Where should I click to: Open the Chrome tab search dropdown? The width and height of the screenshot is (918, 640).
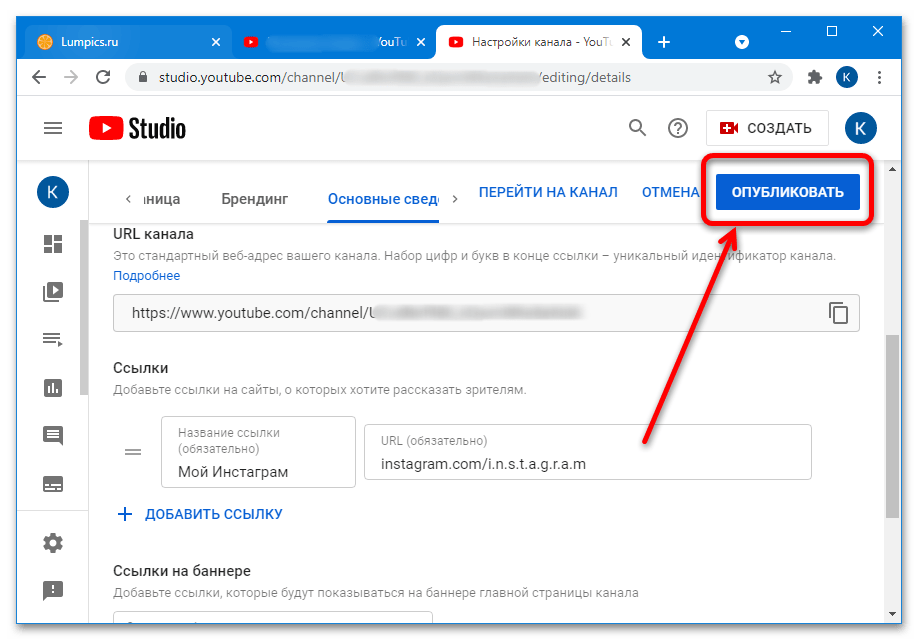point(742,42)
